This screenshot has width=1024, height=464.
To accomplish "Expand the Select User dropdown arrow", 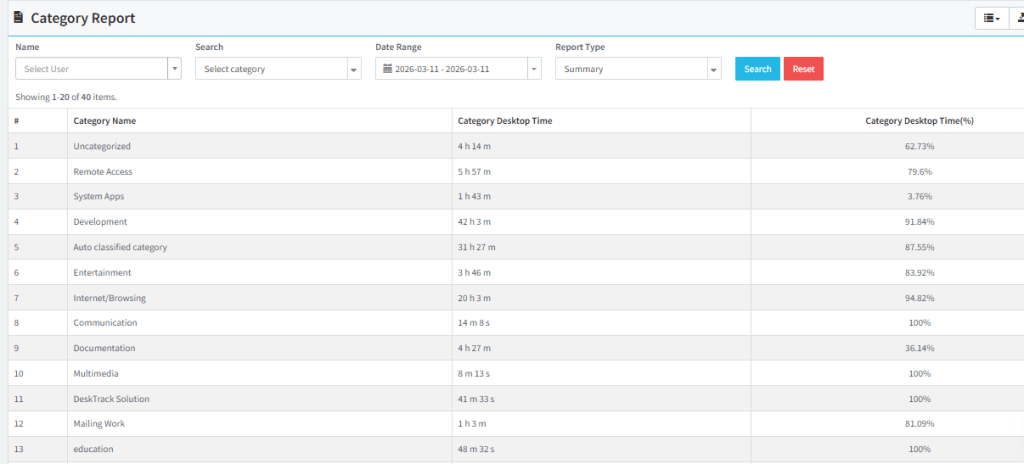I will coord(174,69).
